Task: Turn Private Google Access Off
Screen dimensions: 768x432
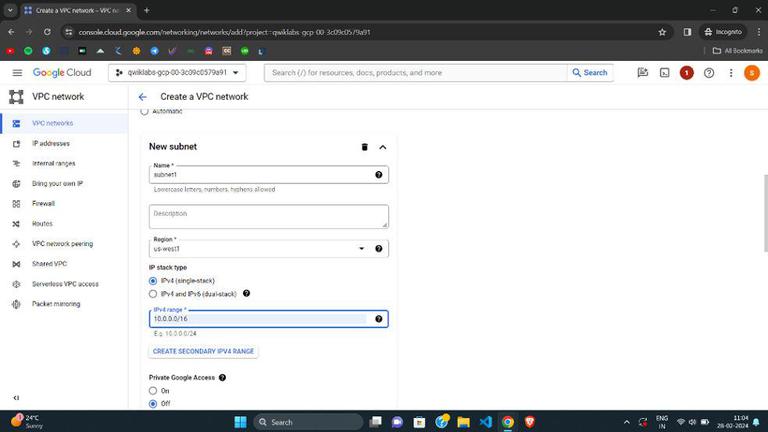Action: click(x=153, y=404)
